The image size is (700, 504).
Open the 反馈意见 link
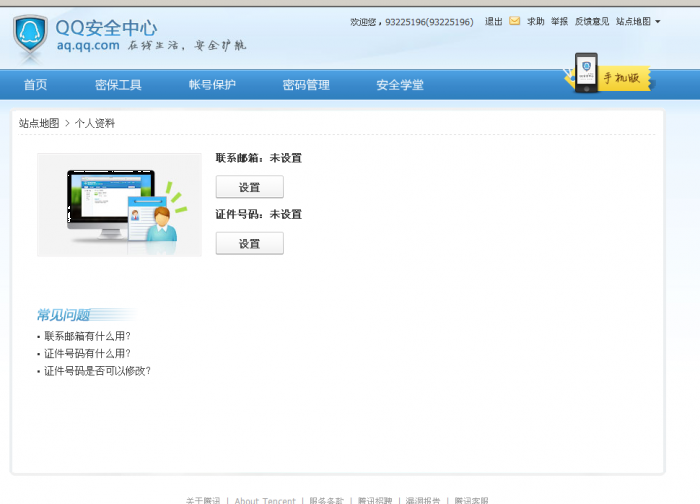click(x=592, y=21)
